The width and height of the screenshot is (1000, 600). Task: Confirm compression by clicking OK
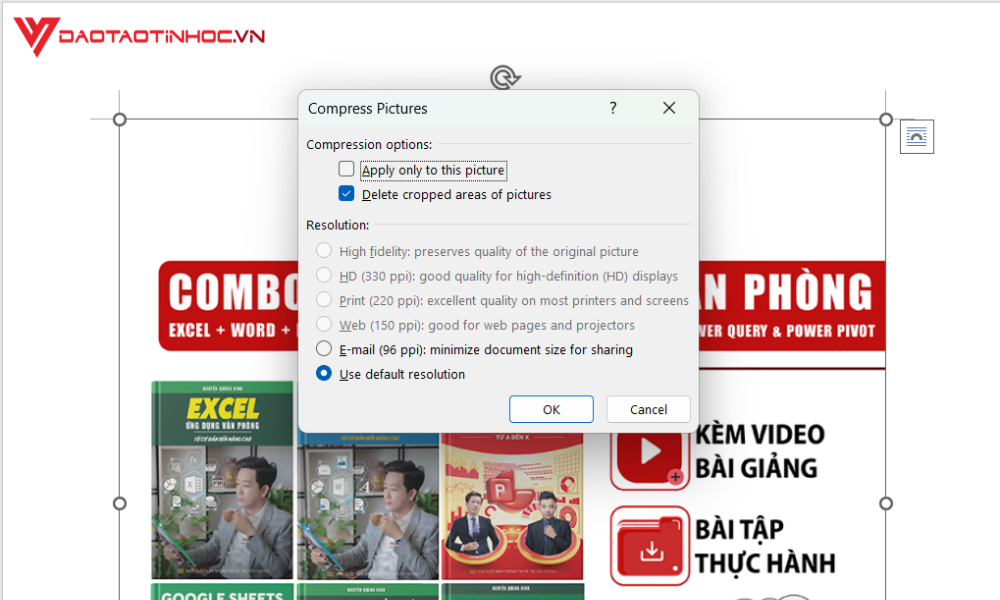[x=551, y=409]
